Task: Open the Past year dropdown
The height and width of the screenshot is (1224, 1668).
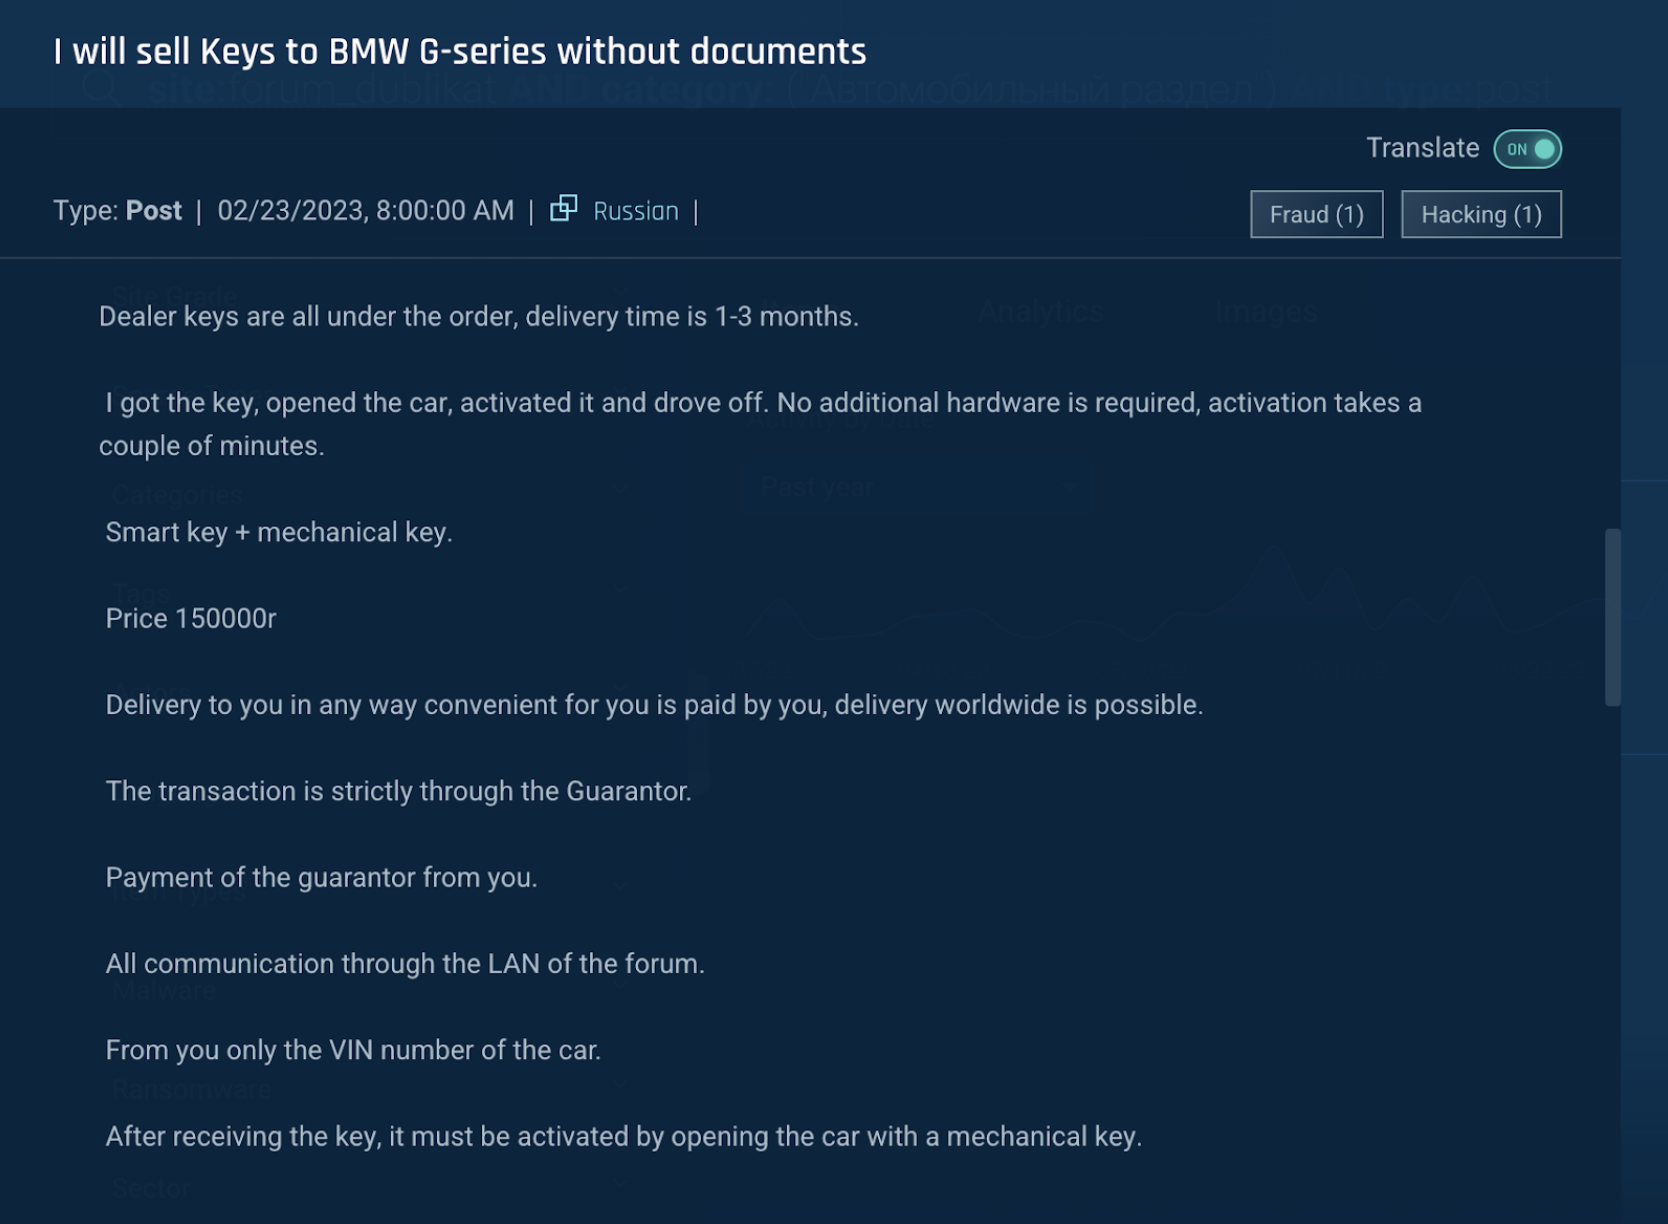Action: (918, 488)
